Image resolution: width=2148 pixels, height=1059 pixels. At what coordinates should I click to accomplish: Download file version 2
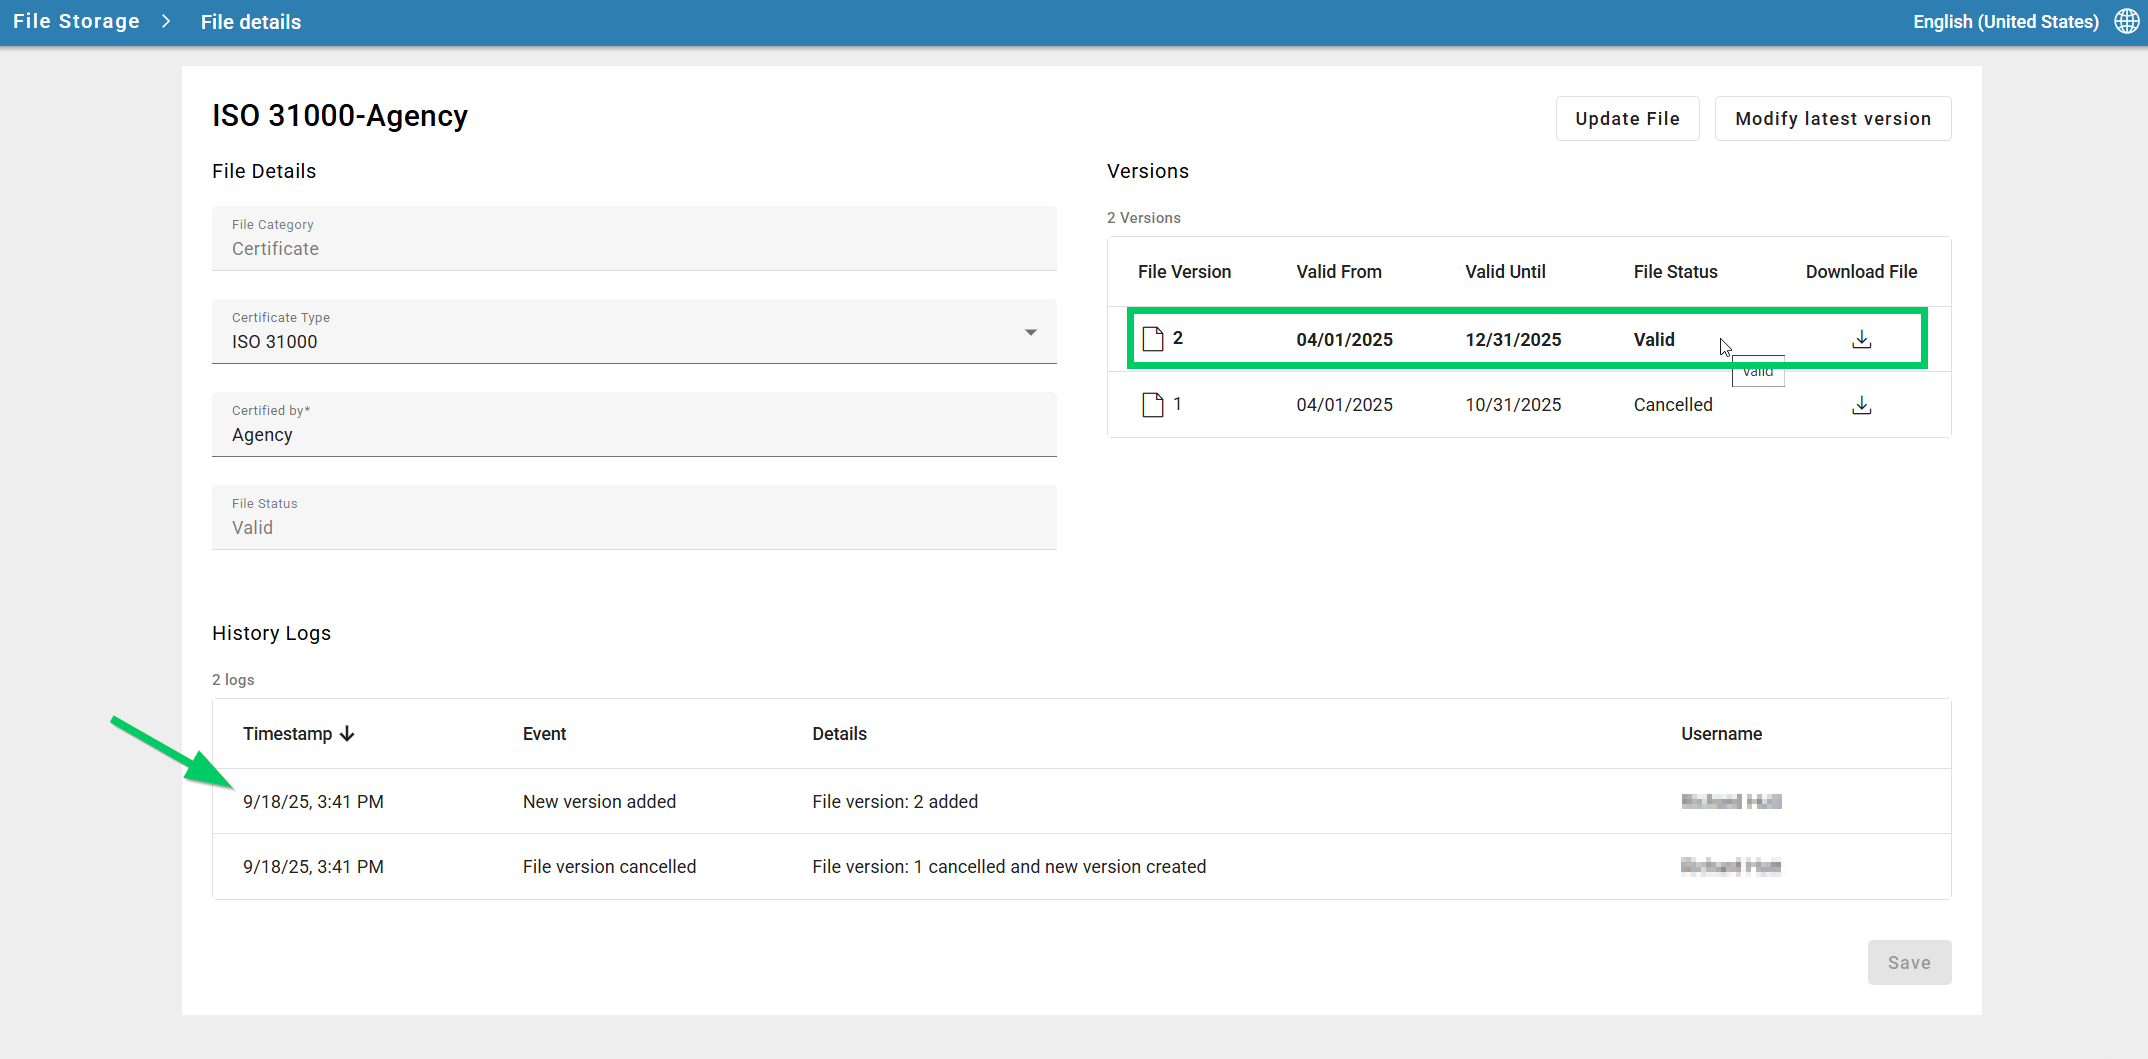(x=1861, y=340)
